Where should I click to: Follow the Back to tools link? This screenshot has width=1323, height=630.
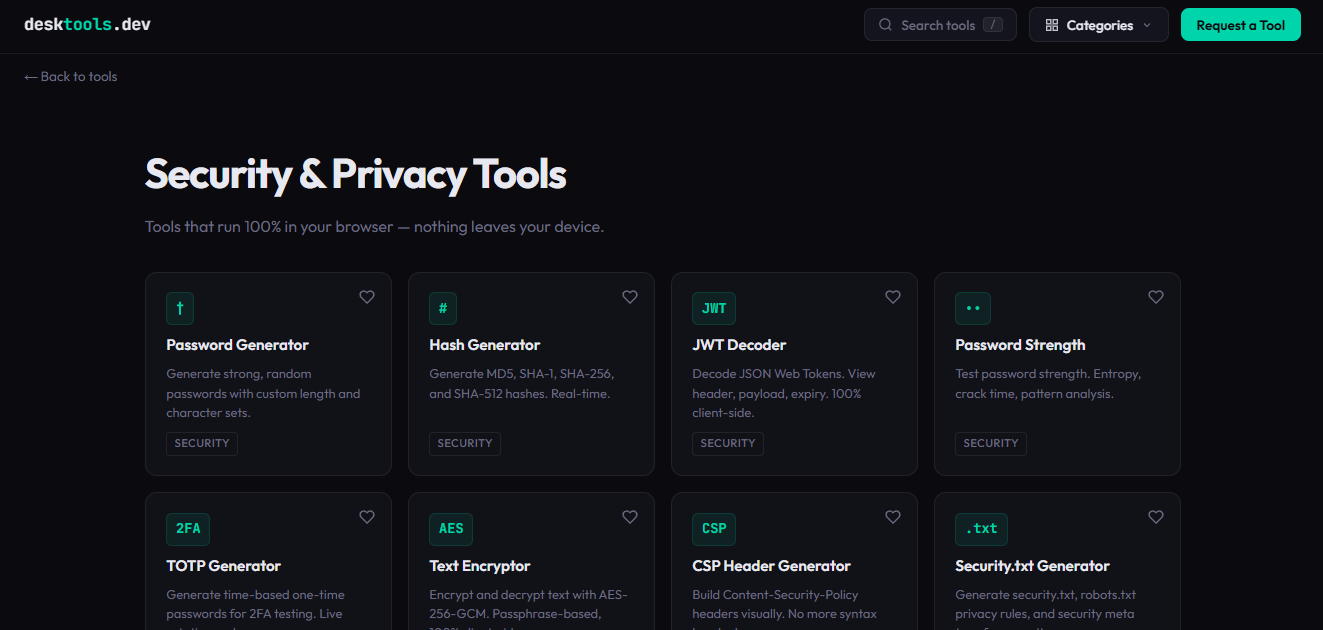[x=70, y=76]
